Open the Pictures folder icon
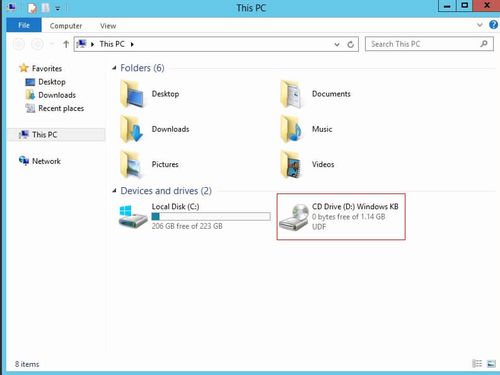 (x=131, y=164)
